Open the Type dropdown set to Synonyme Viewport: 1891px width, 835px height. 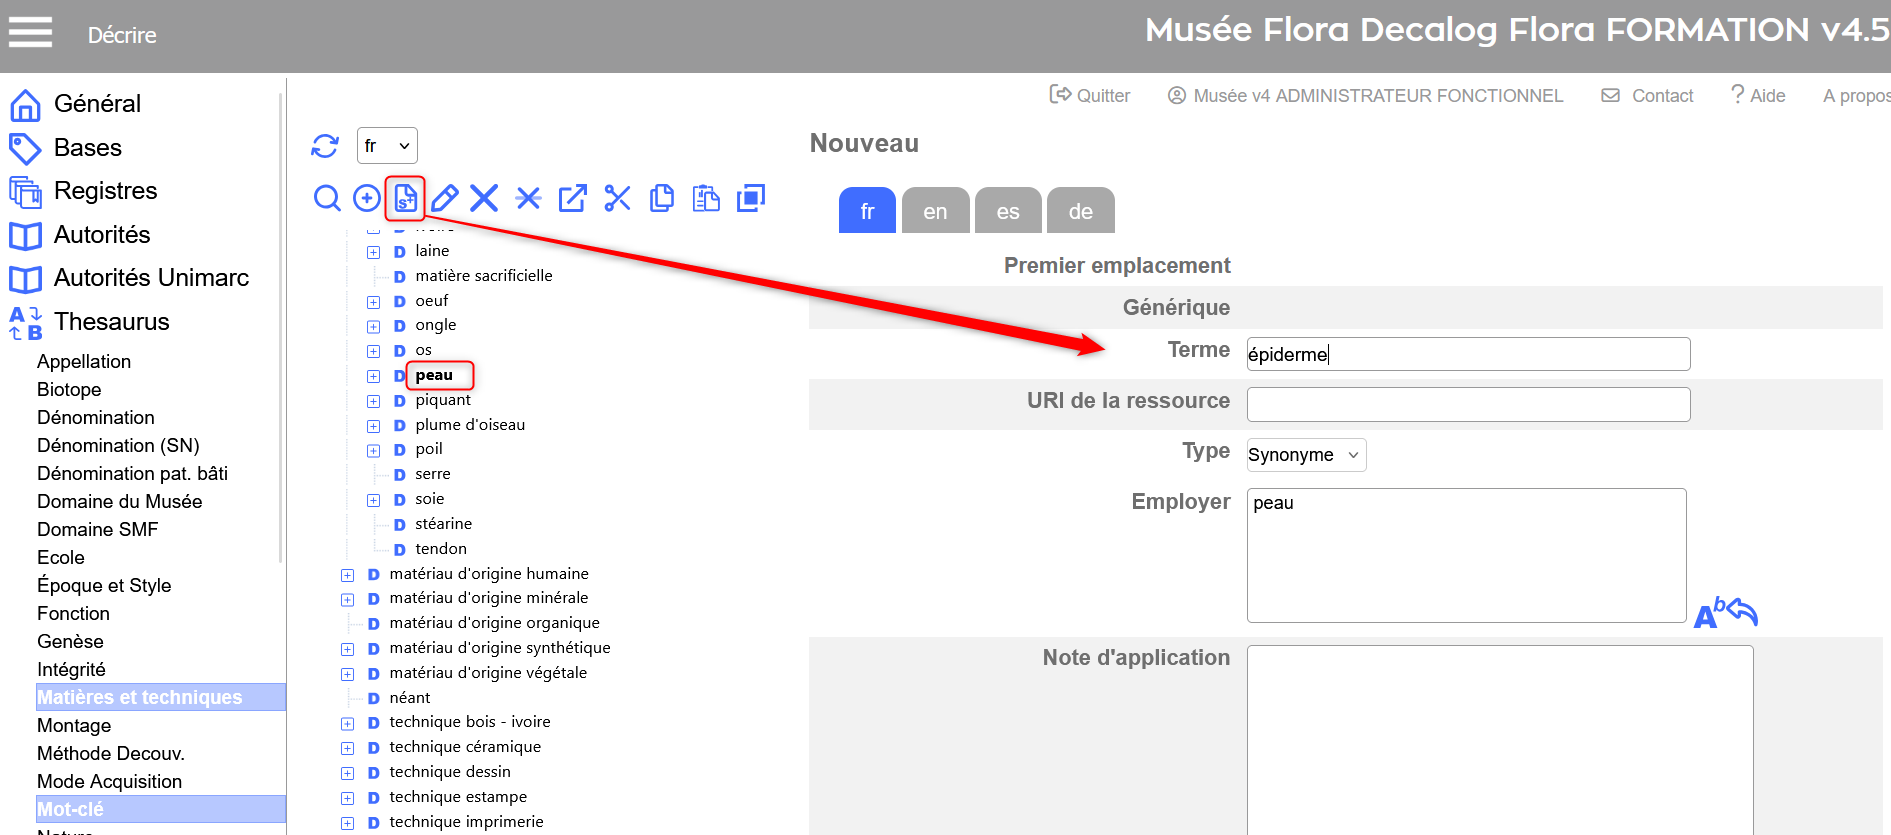tap(1305, 455)
